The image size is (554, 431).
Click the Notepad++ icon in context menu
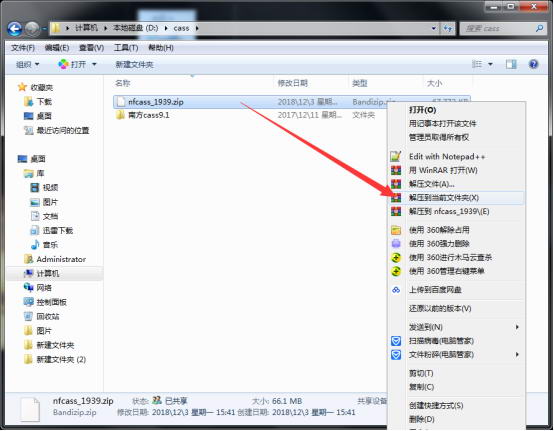396,156
